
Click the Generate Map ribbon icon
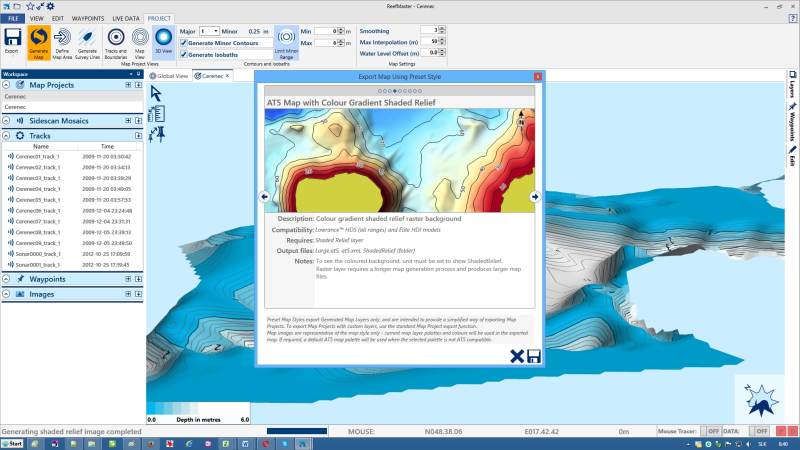(37, 41)
